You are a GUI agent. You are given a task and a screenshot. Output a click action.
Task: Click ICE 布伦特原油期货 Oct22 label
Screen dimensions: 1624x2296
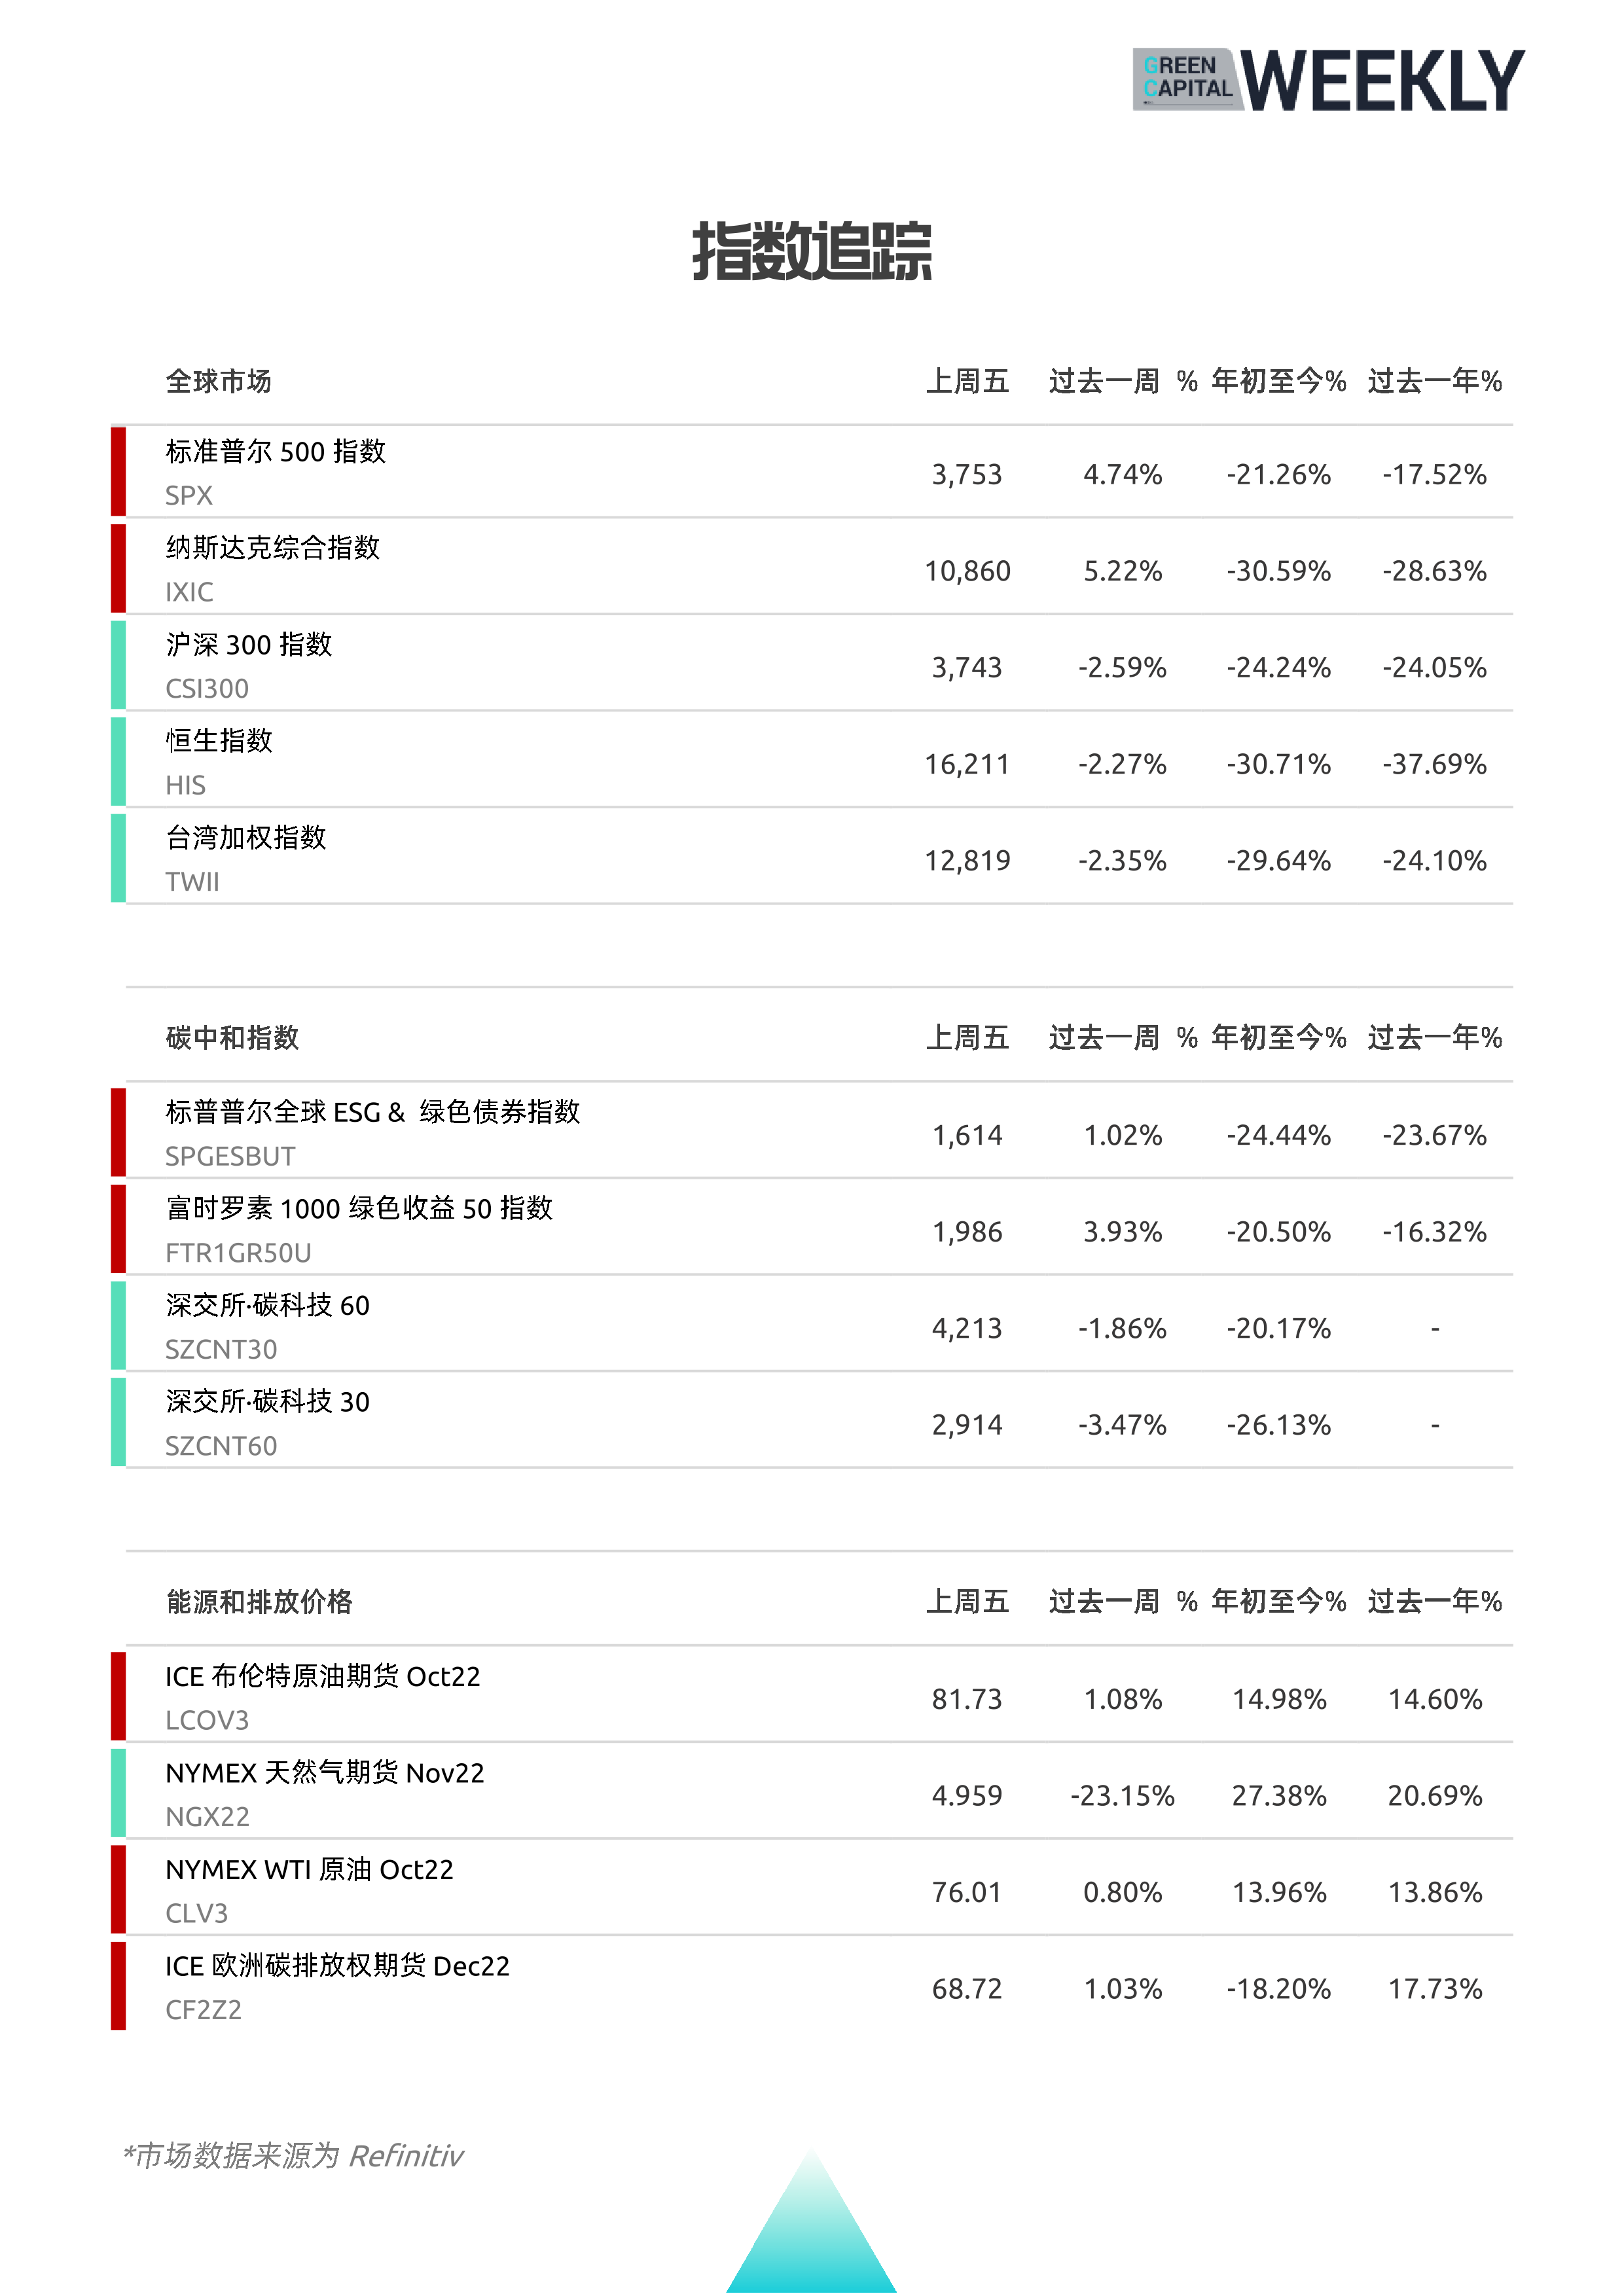(x=322, y=1676)
